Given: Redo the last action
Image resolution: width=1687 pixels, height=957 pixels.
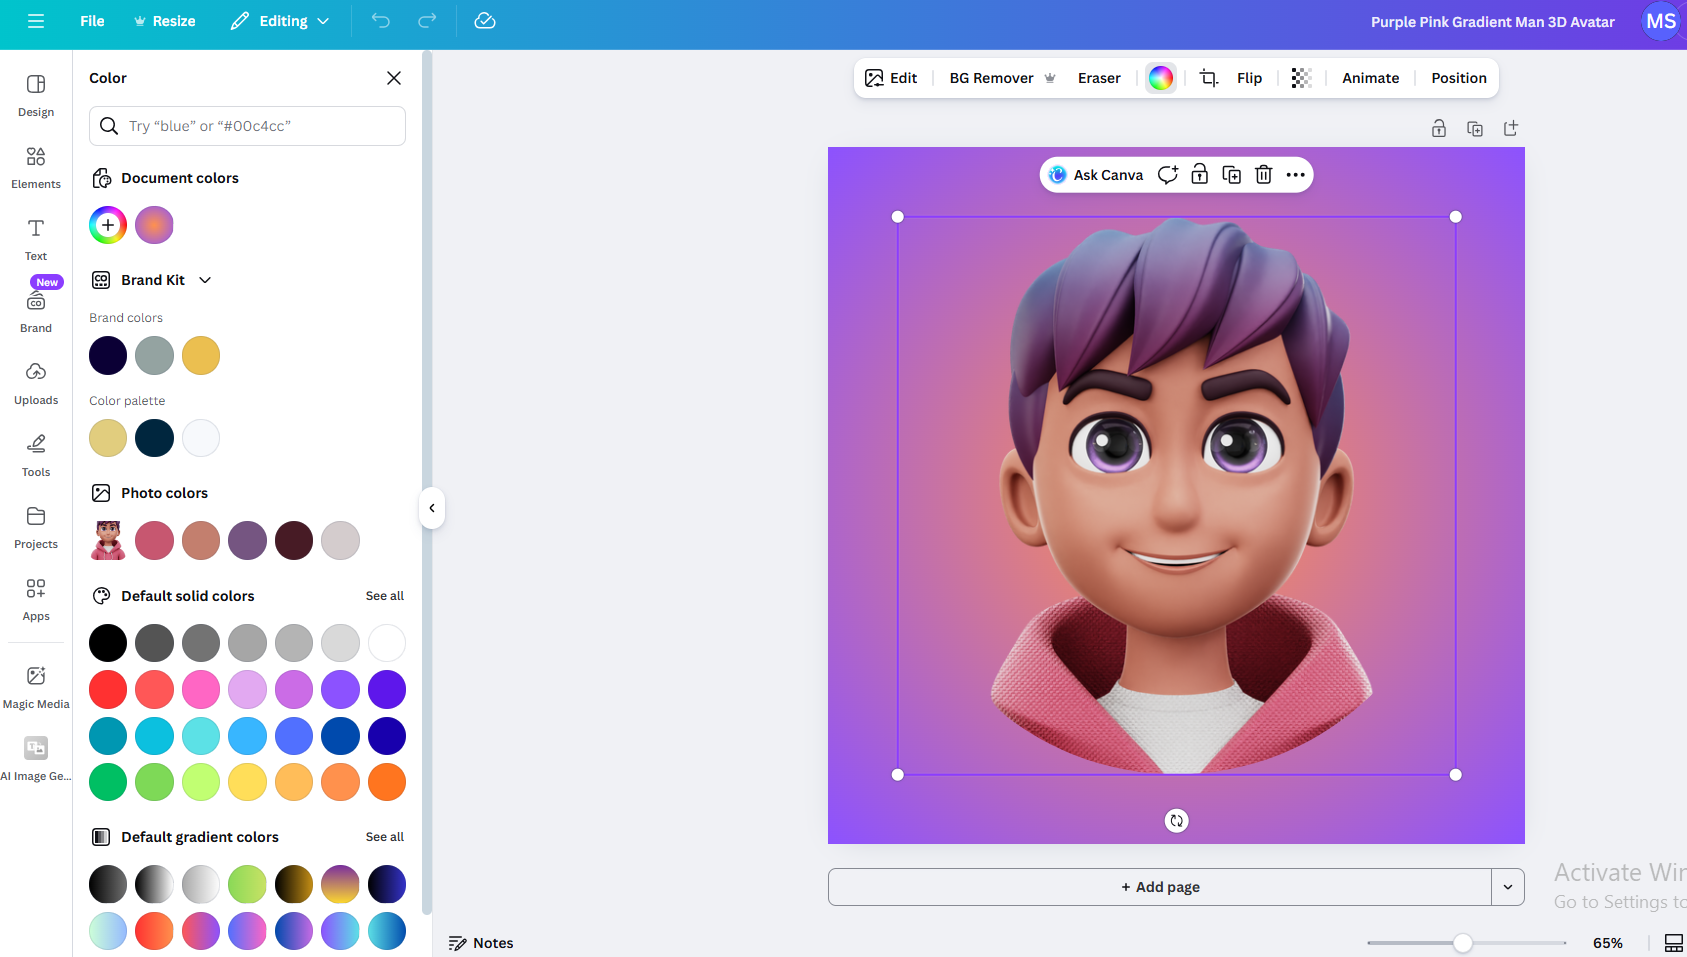Looking at the screenshot, I should (427, 21).
